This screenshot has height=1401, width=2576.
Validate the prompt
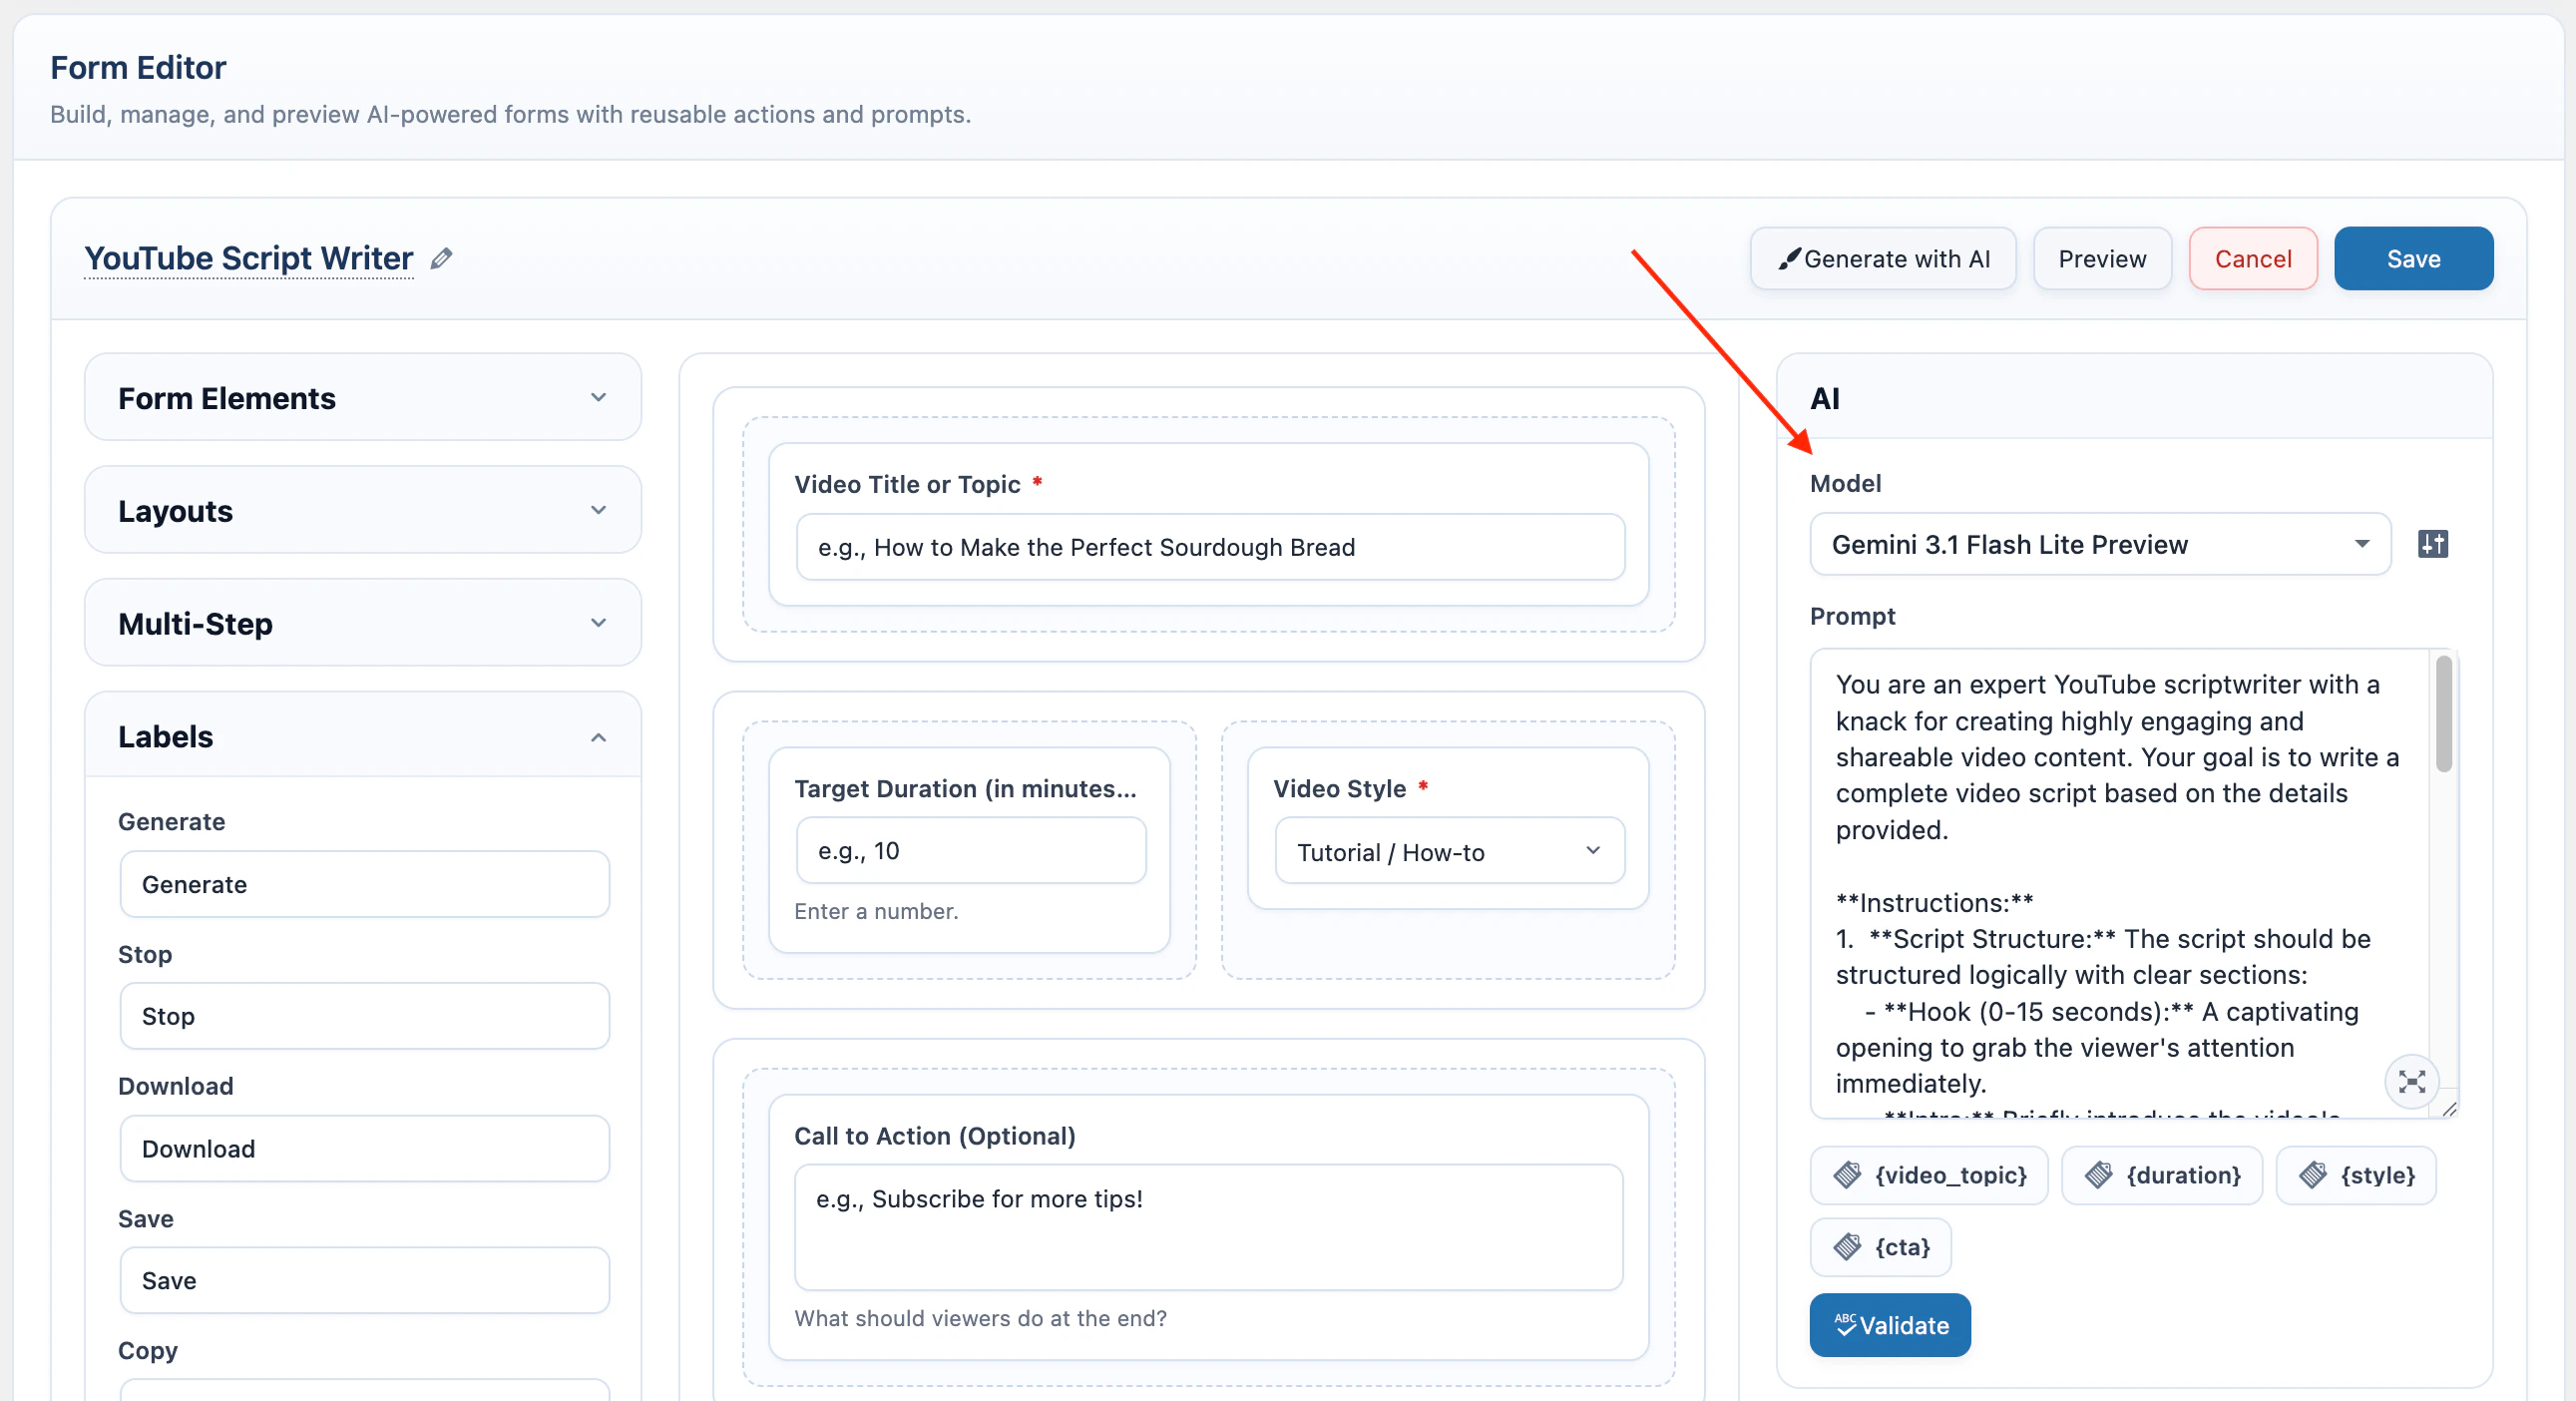coord(1890,1325)
